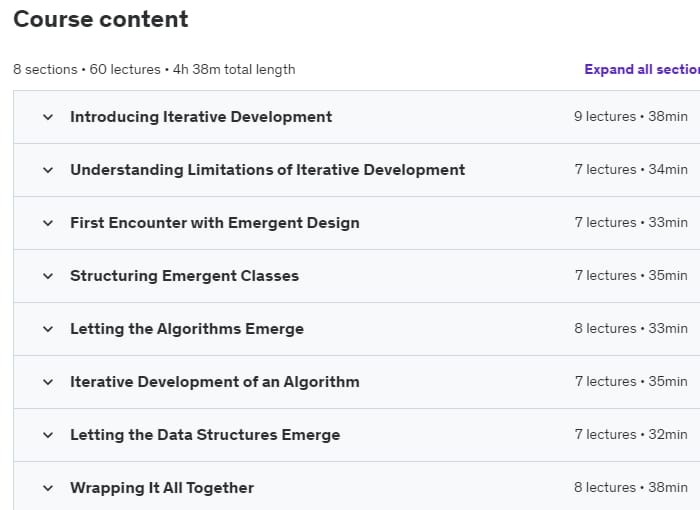This screenshot has height=510, width=700.
Task: Expand the Structuring Emergent Classes chevron
Action: tap(48, 276)
